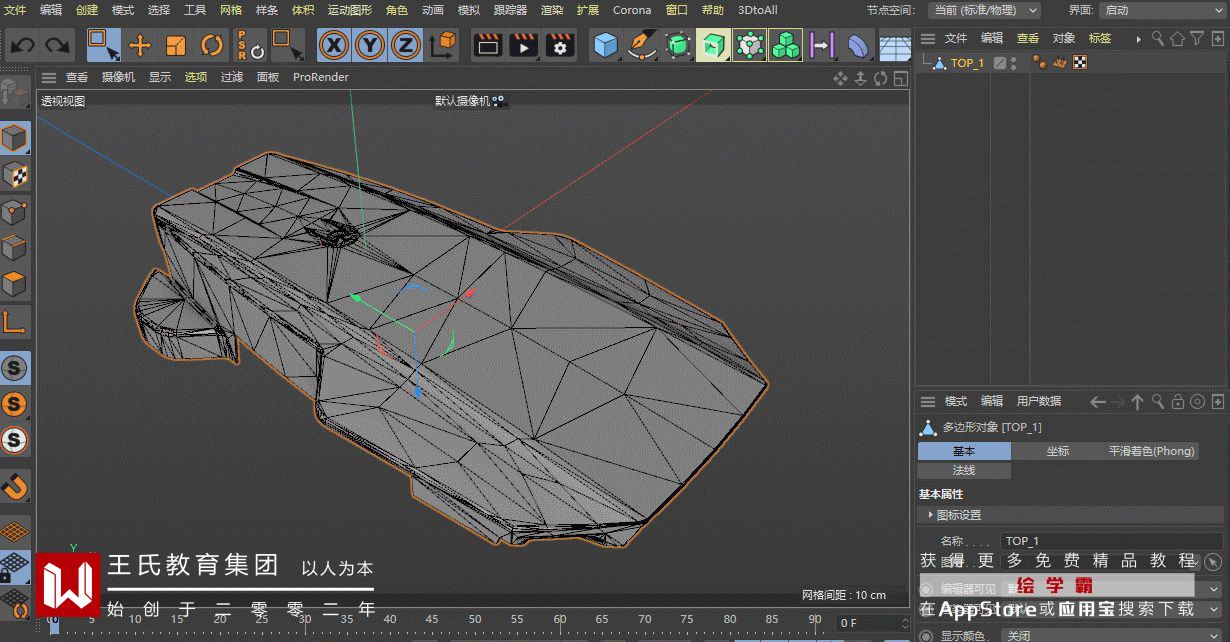Choose the Rotate tool
This screenshot has height=642, width=1230.
[x=212, y=45]
